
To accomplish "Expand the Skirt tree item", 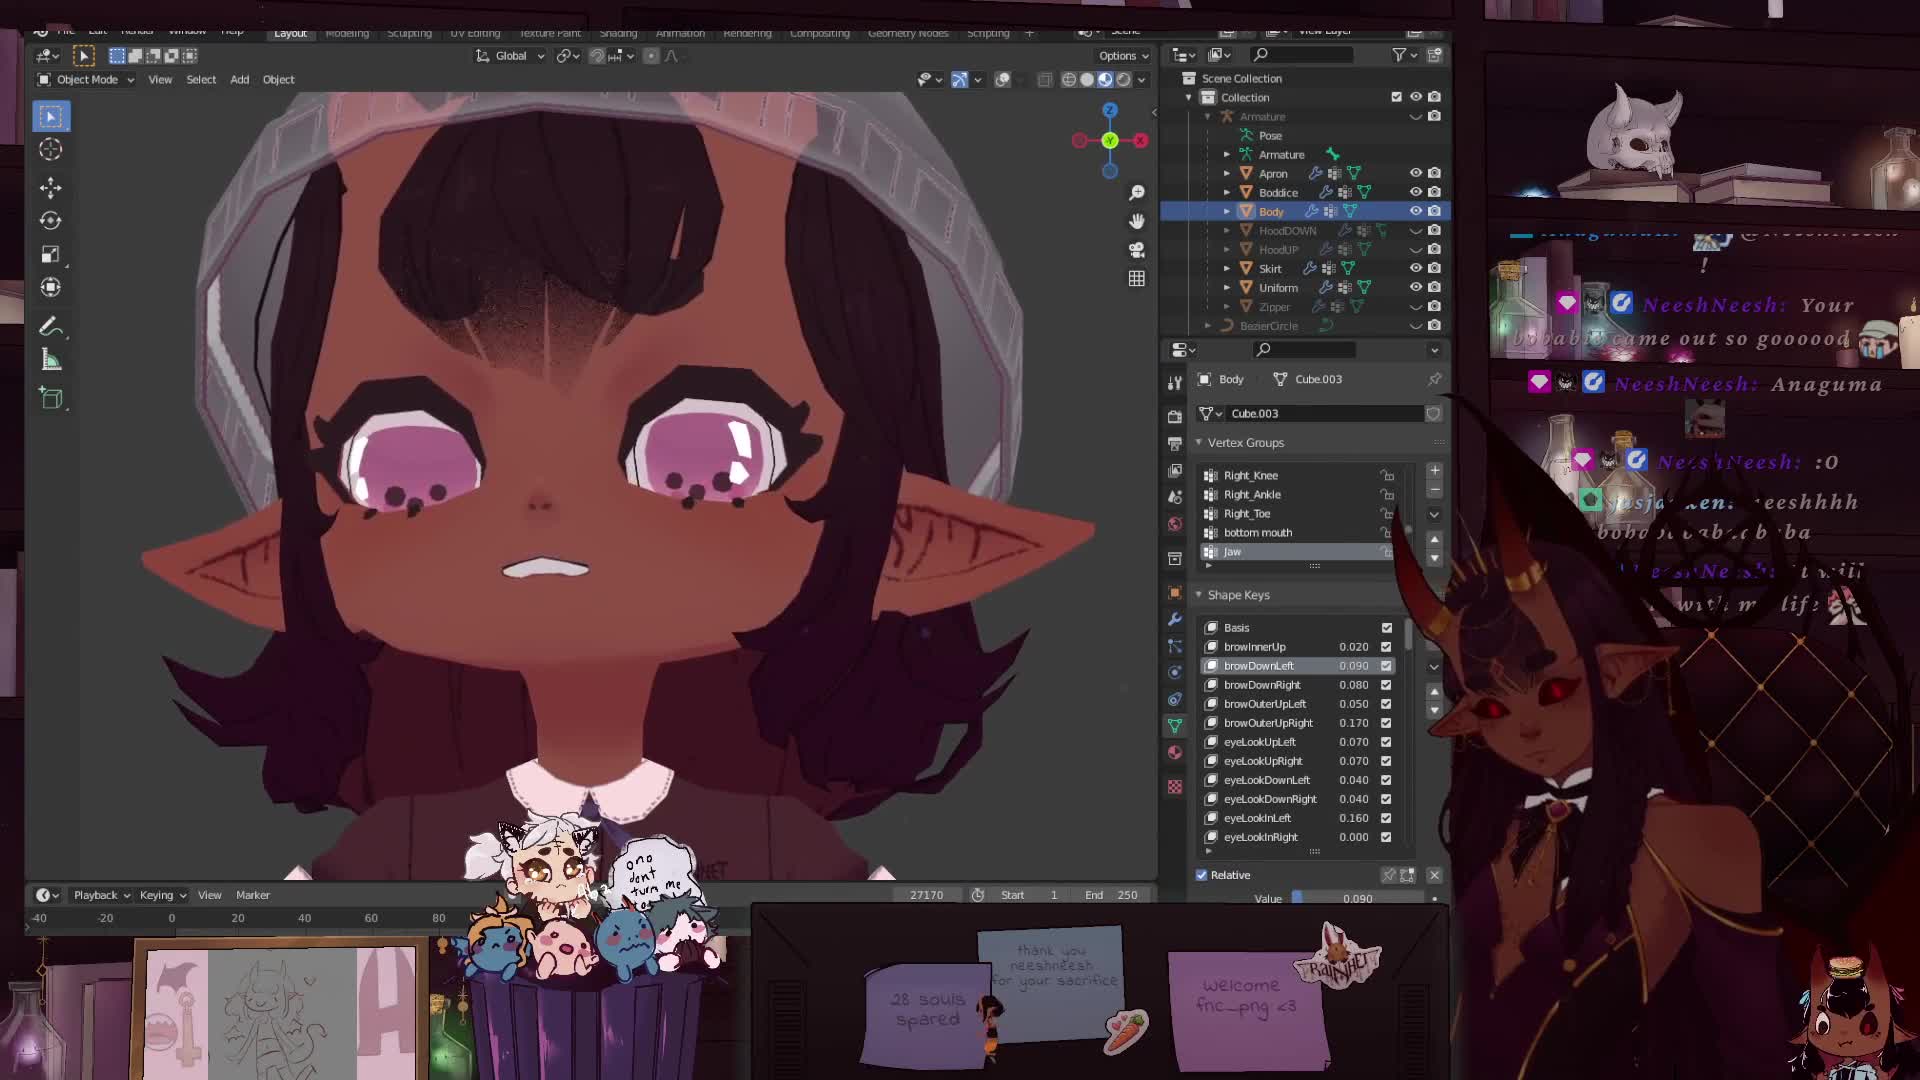I will (1227, 268).
